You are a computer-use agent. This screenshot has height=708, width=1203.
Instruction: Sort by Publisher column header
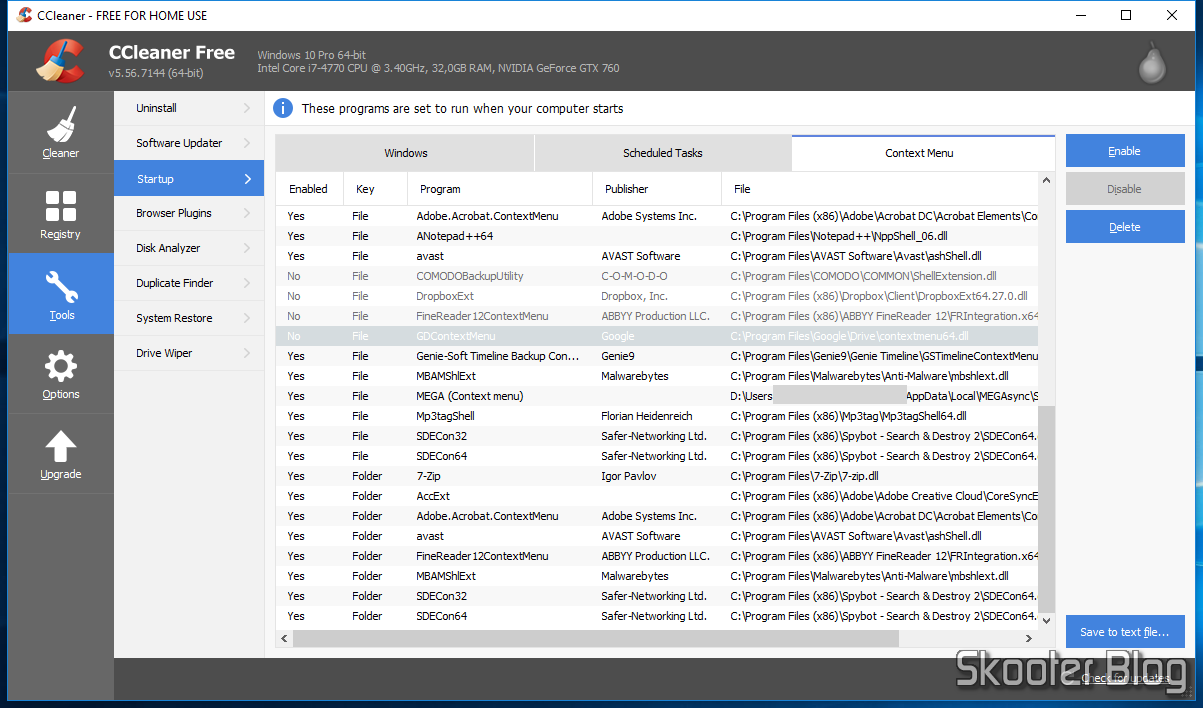click(x=657, y=189)
